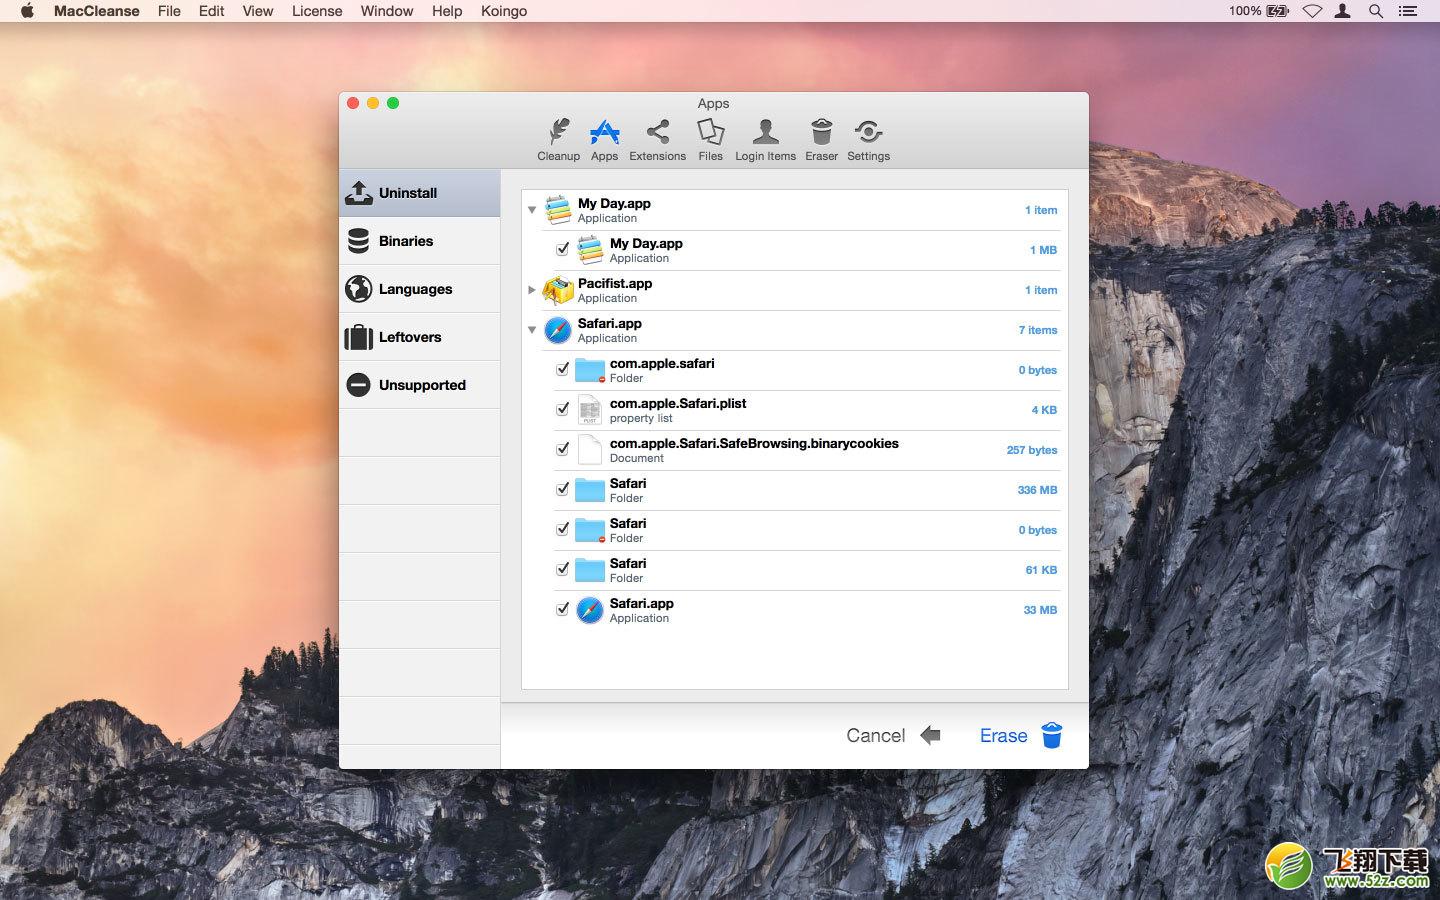
Task: Click the 257 bytes size value
Action: point(1032,450)
